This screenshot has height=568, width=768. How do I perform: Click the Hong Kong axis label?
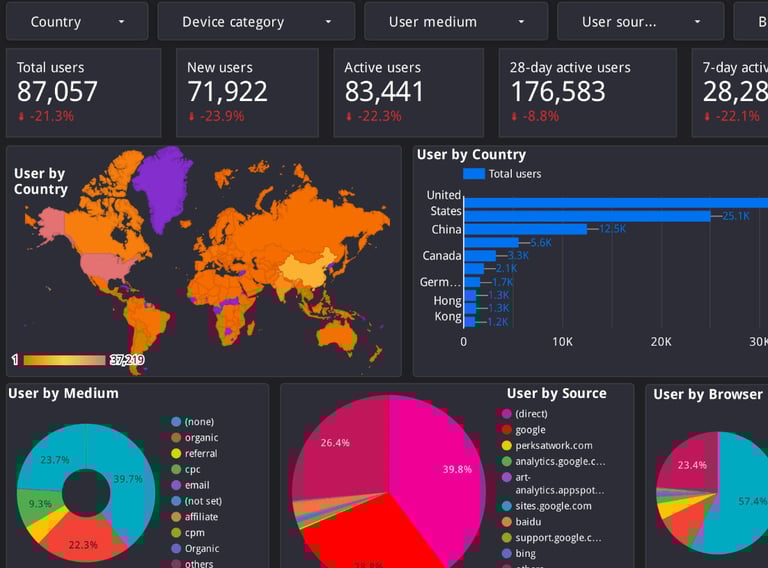coord(447,308)
